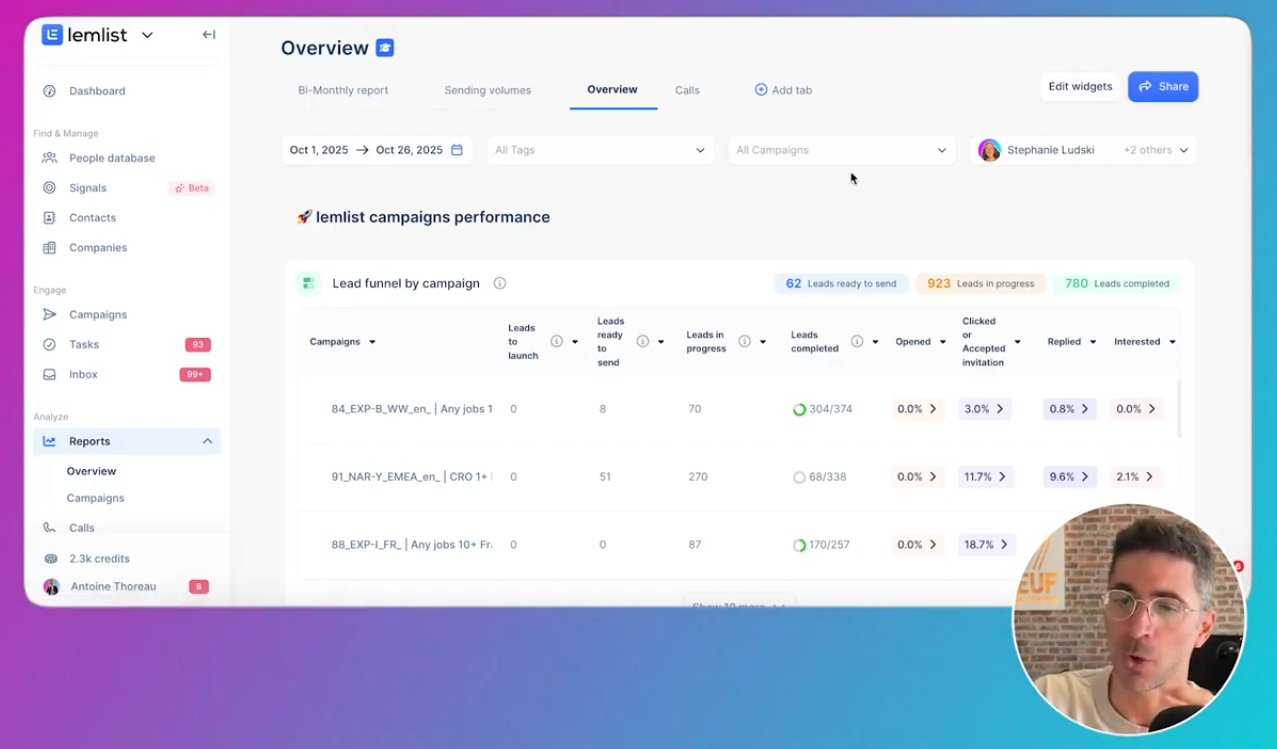Click the Share button
The width and height of the screenshot is (1277, 749).
(1163, 86)
